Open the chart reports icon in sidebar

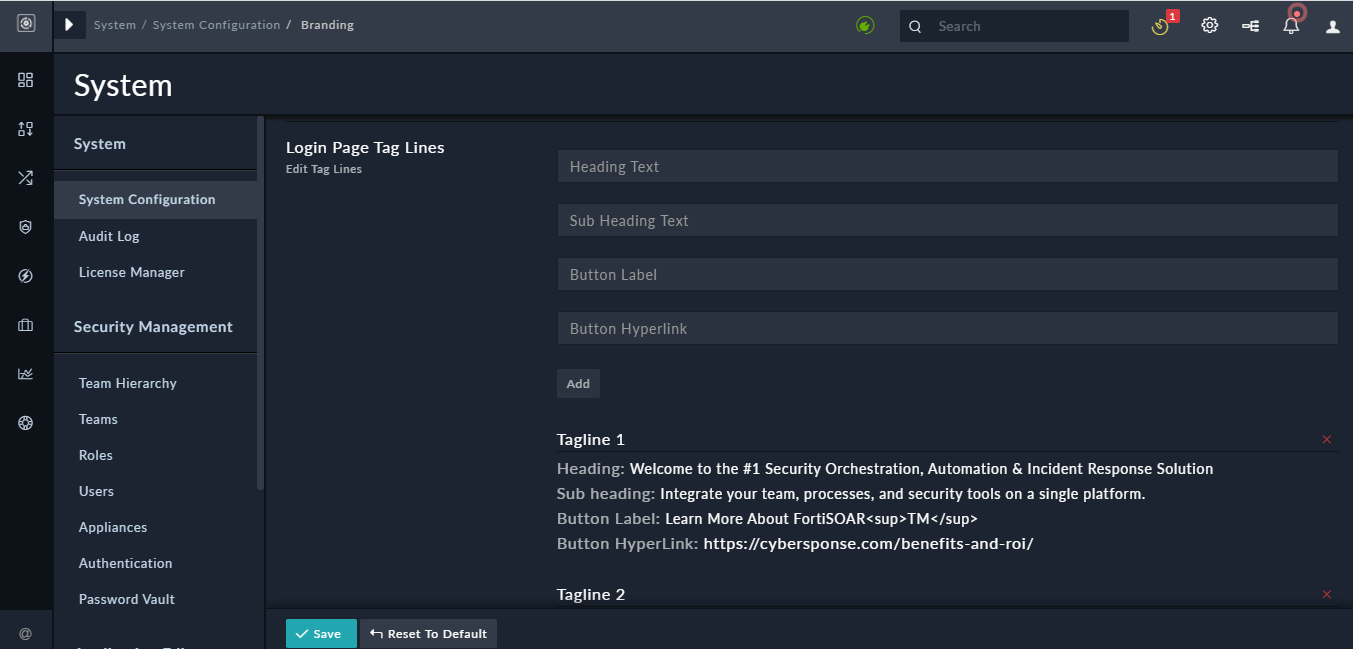tap(26, 374)
